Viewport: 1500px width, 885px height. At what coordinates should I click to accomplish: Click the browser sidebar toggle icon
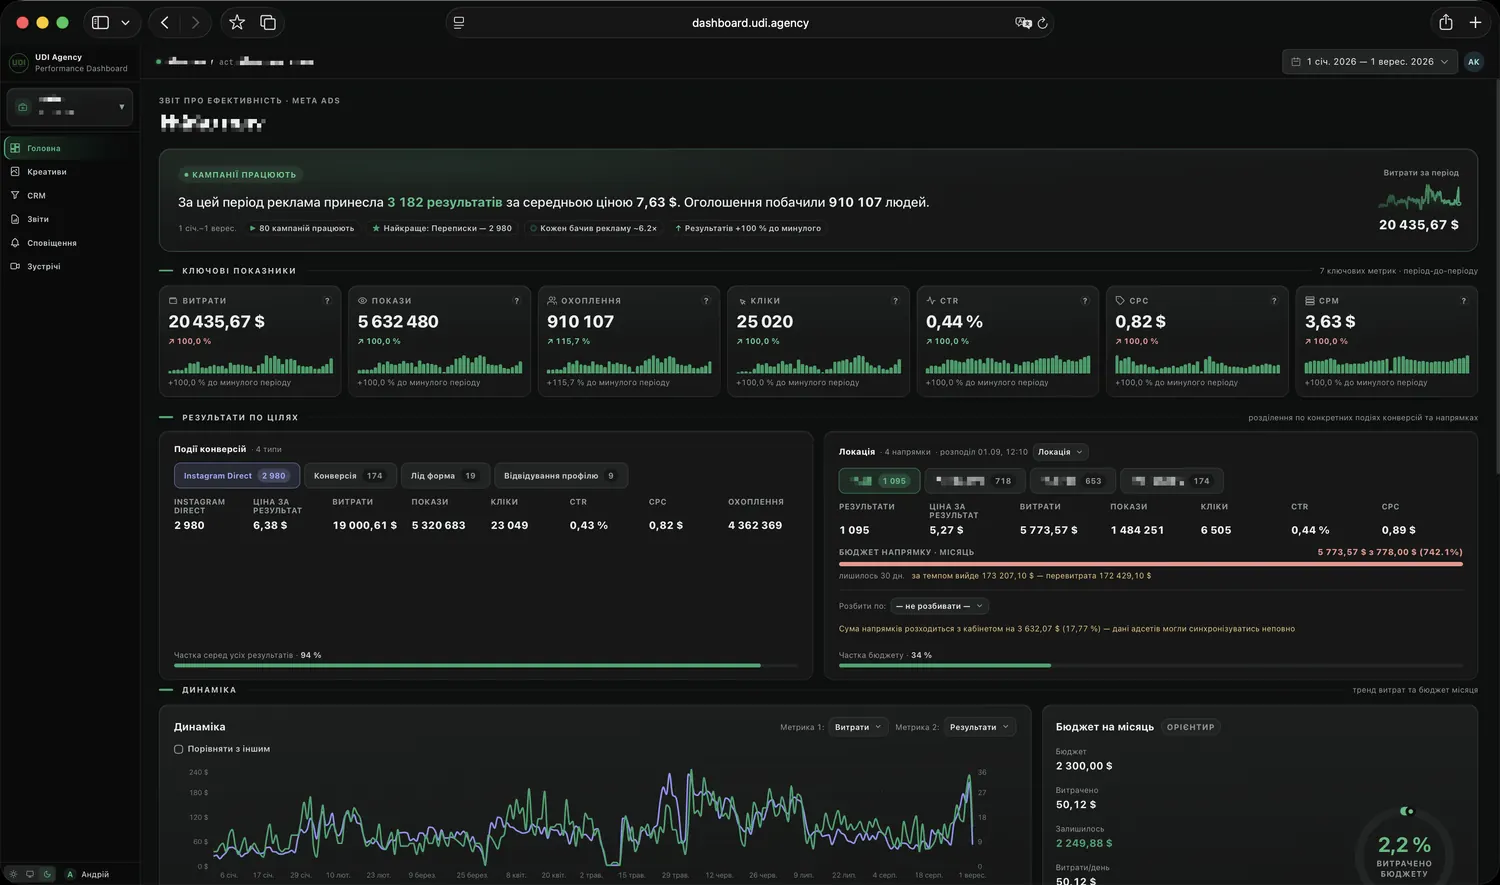point(100,22)
